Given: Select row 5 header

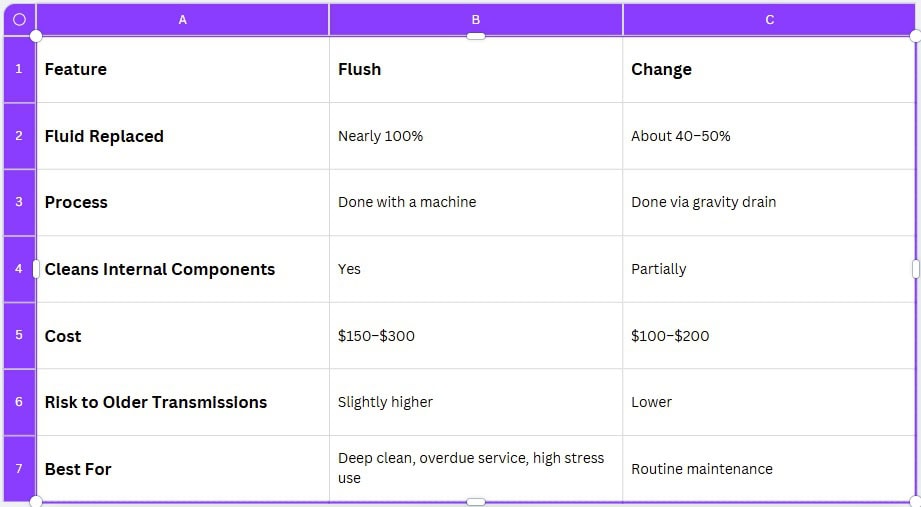Looking at the screenshot, I should tap(19, 335).
